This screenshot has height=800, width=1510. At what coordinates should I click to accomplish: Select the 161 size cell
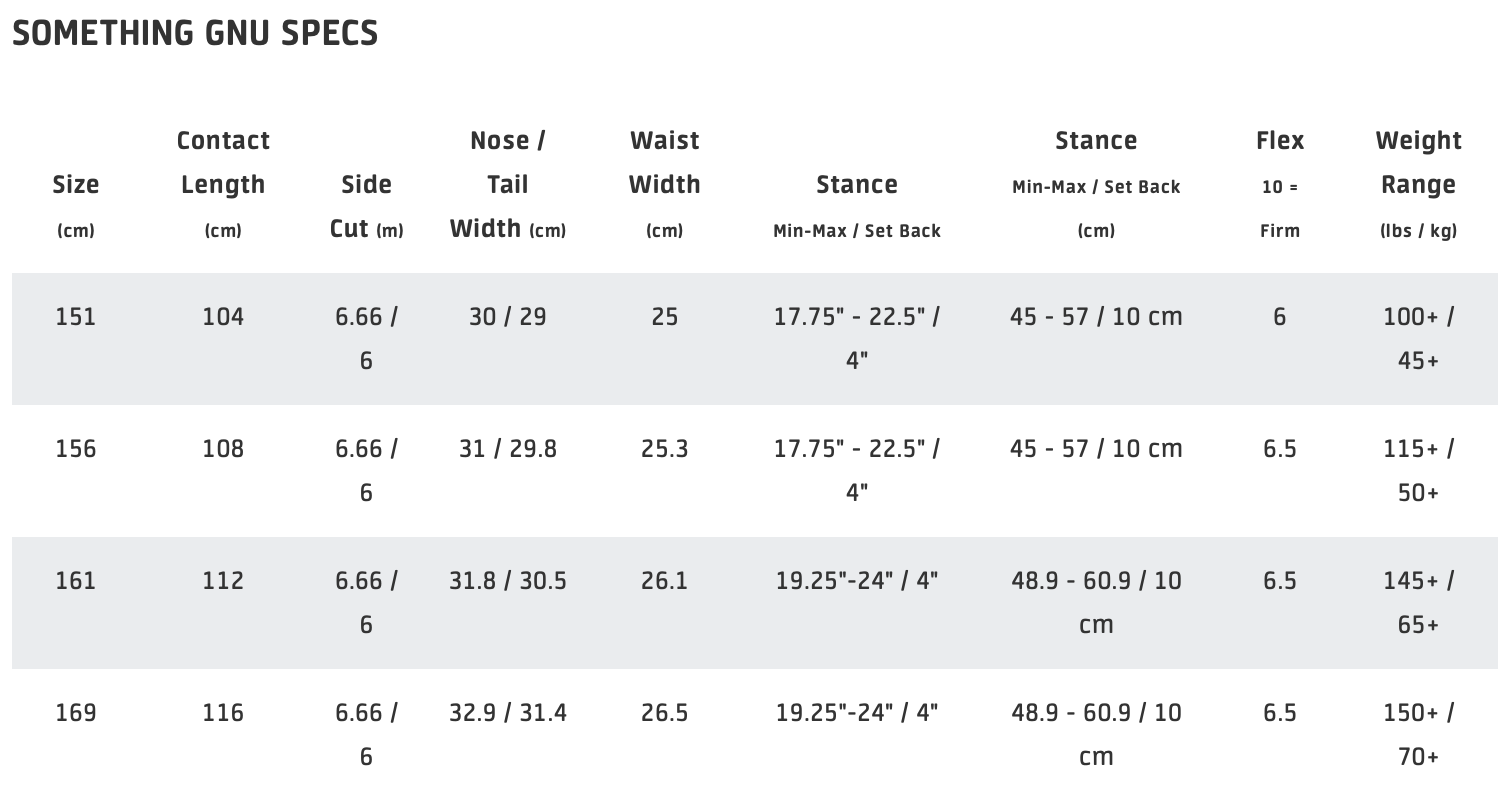(76, 581)
